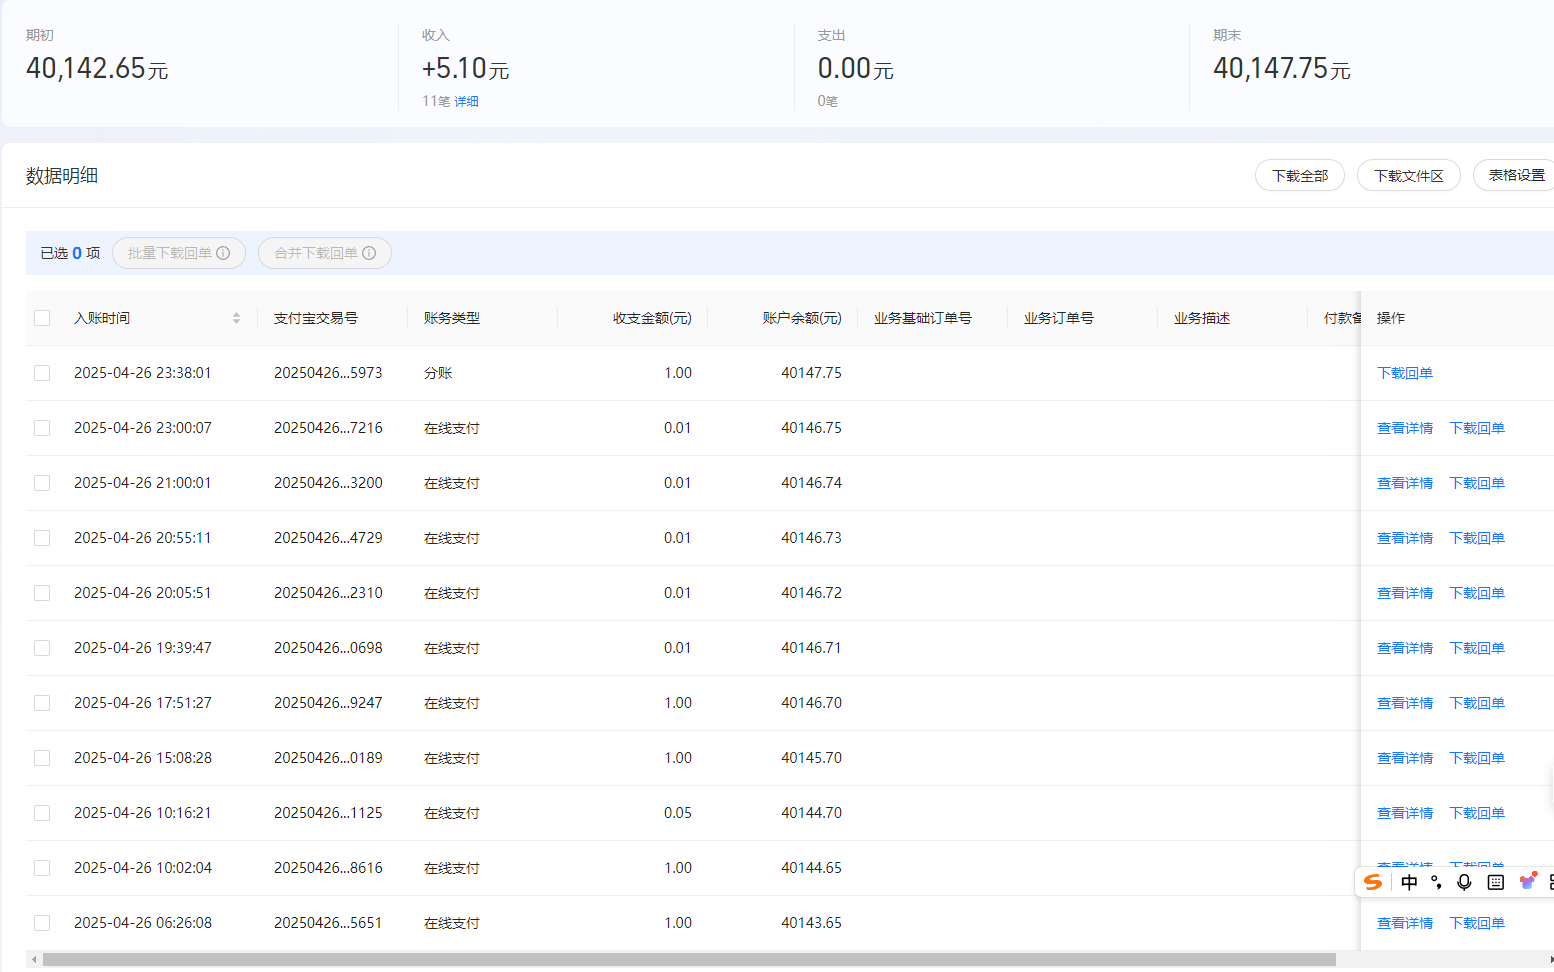Open 下载文件区

pyautogui.click(x=1409, y=176)
